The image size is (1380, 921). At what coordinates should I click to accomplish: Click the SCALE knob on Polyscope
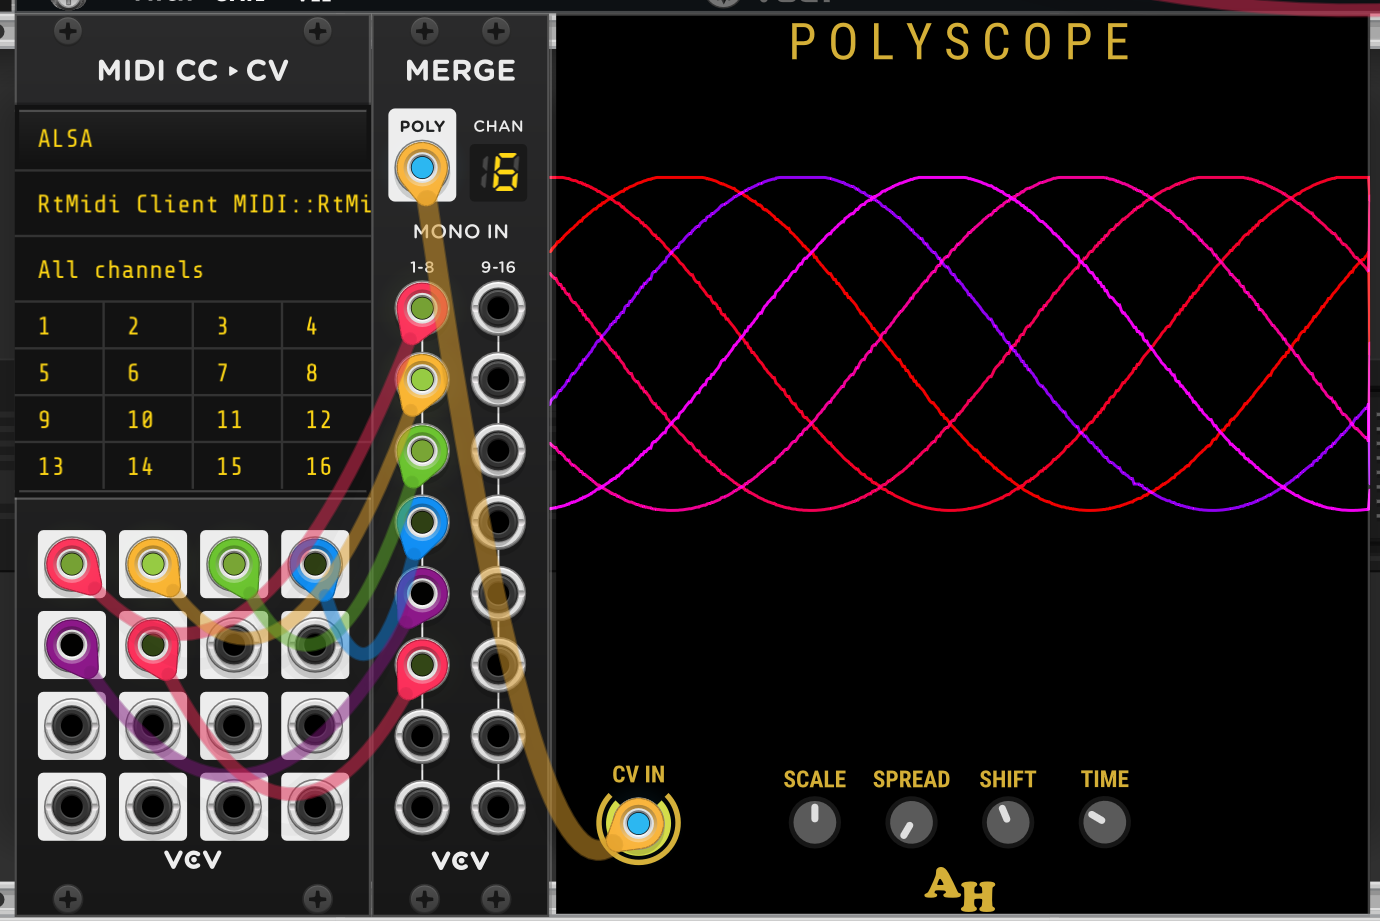[x=814, y=823]
